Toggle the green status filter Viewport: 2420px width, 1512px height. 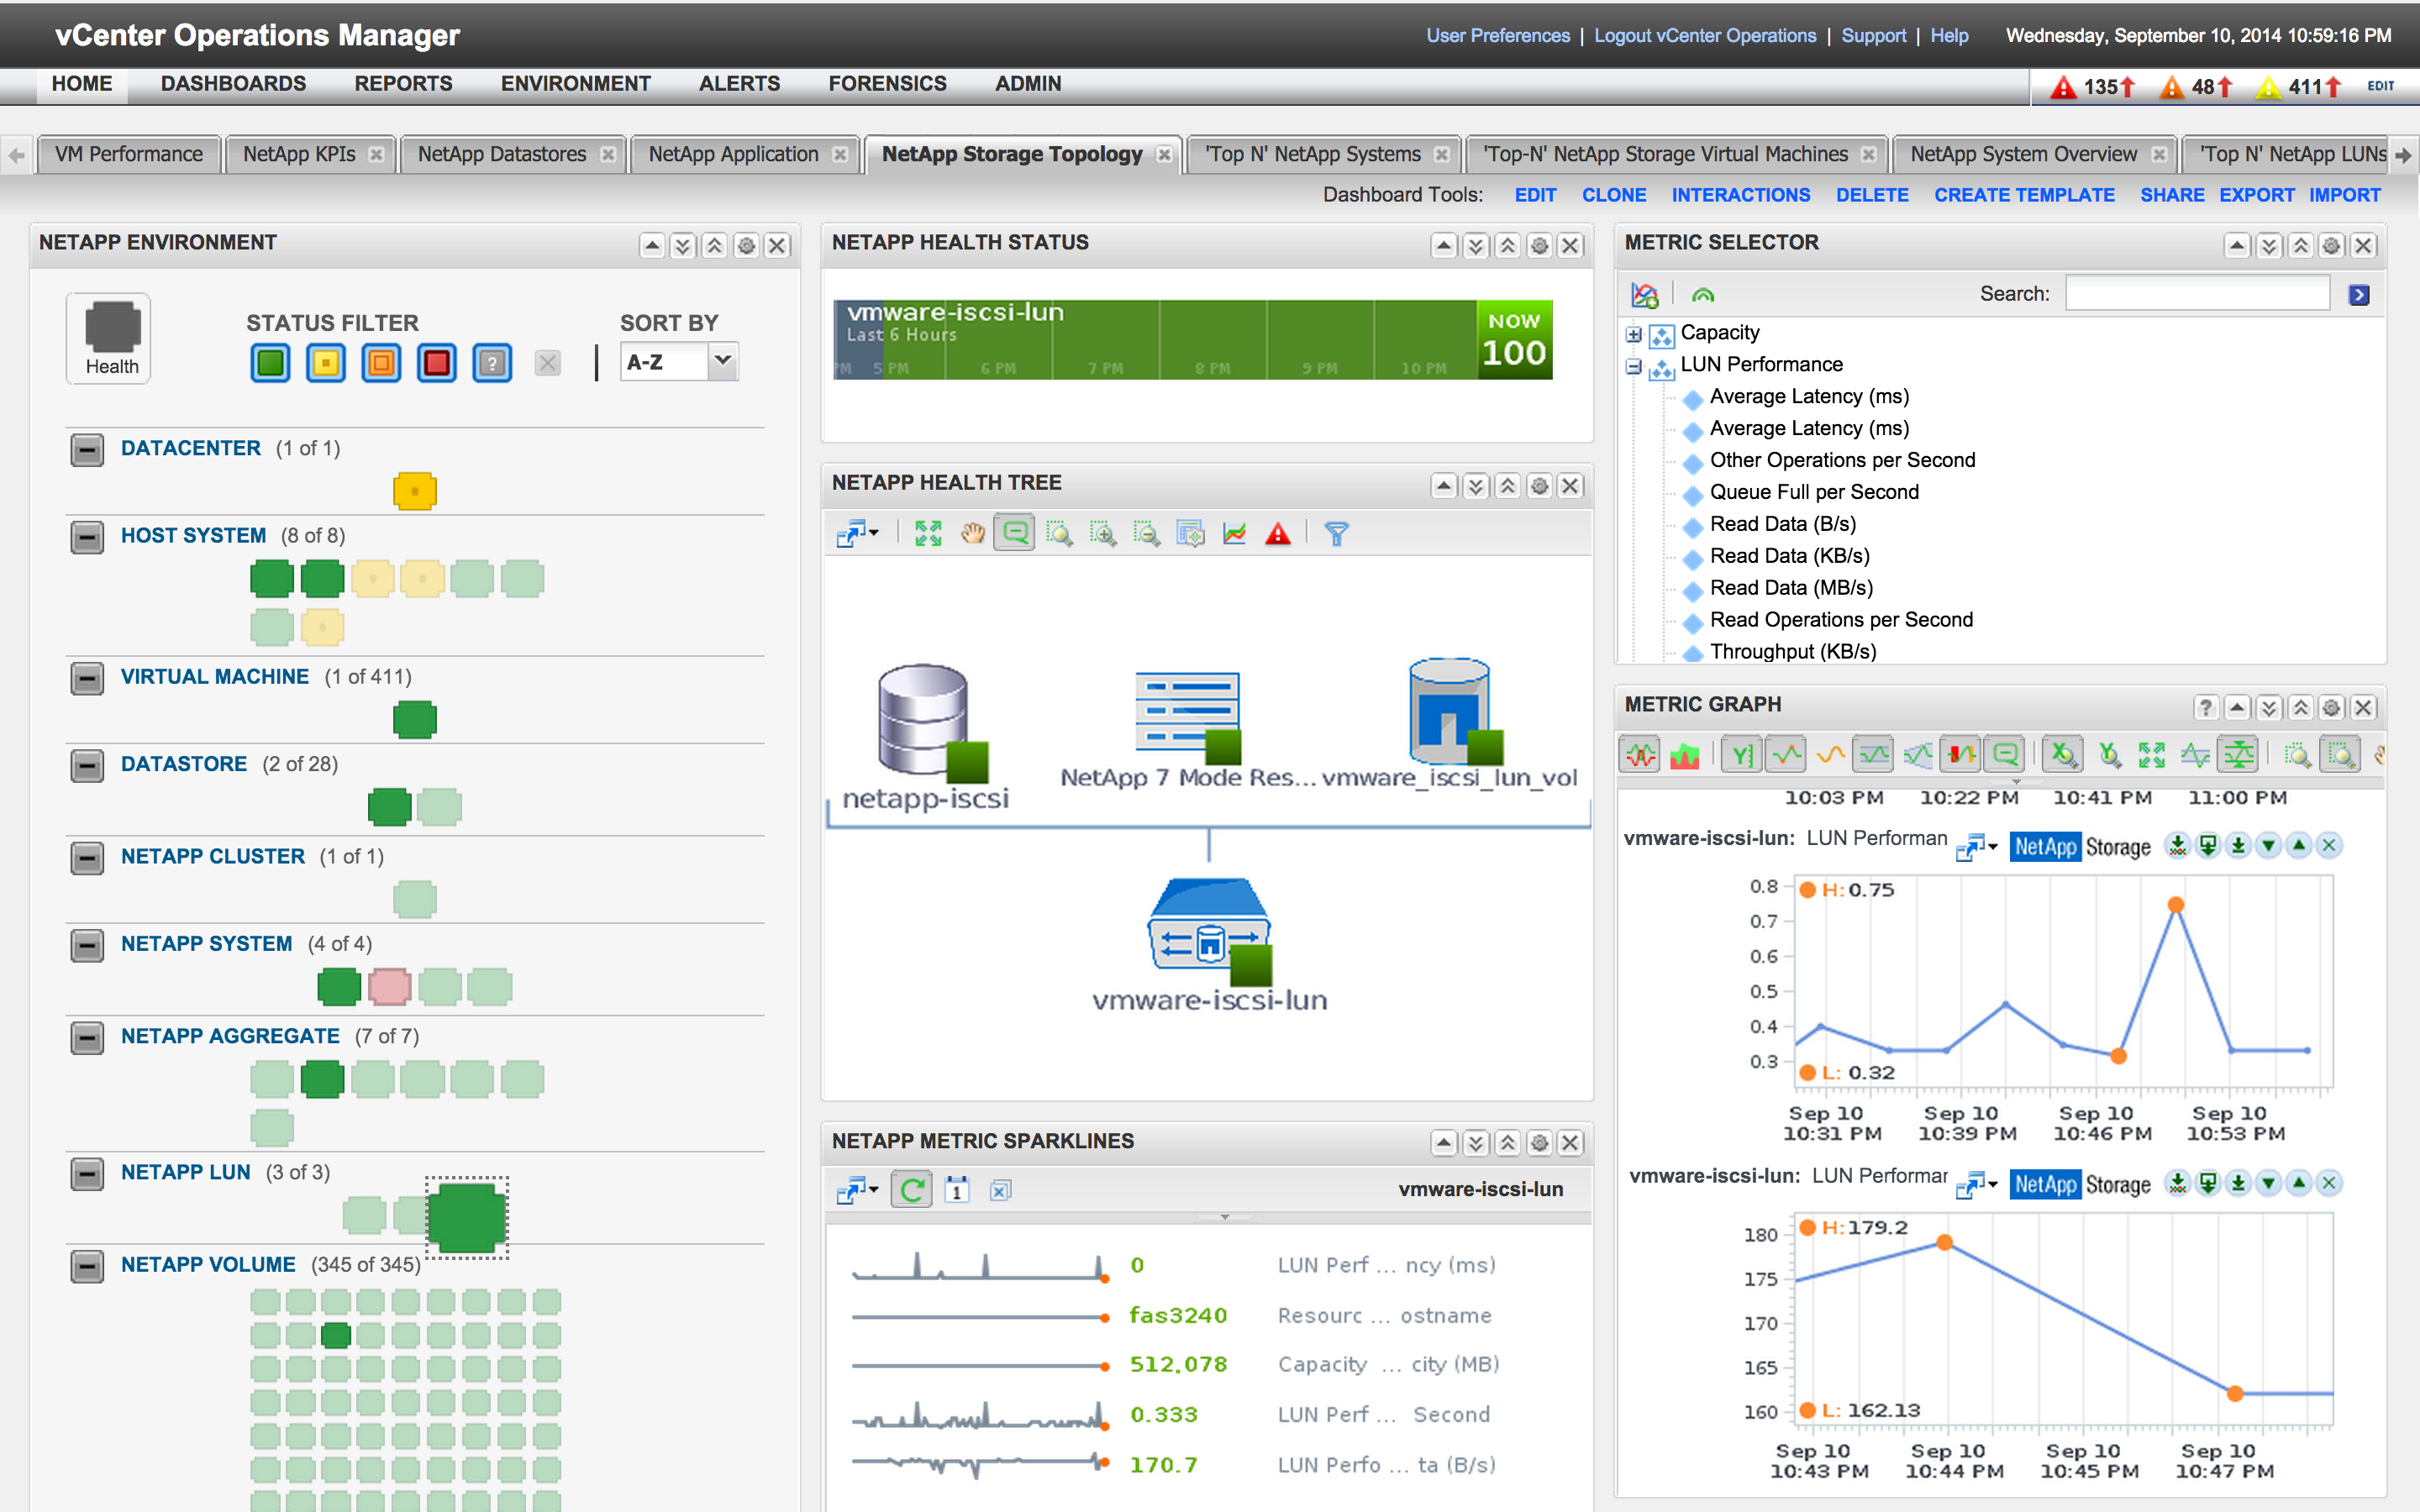[270, 363]
